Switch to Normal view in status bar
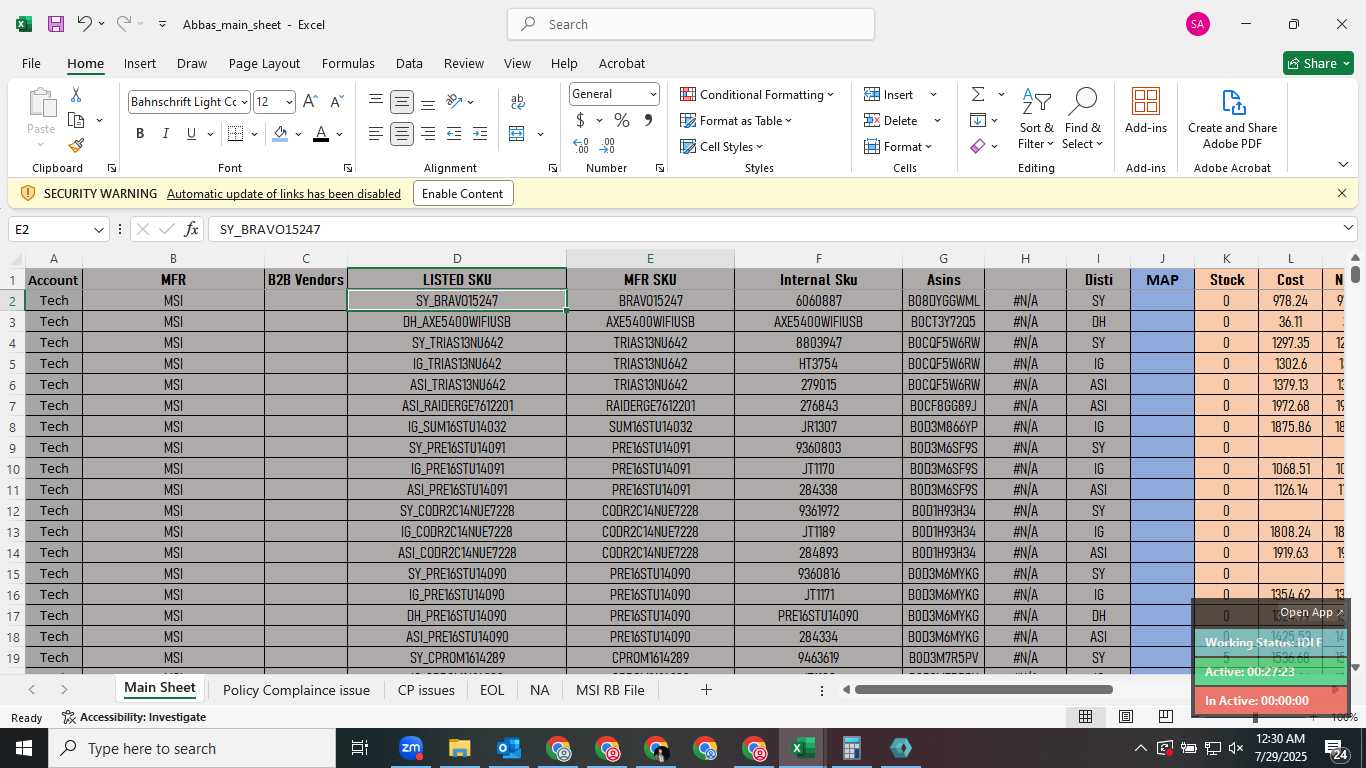The height and width of the screenshot is (768, 1366). [x=1085, y=716]
